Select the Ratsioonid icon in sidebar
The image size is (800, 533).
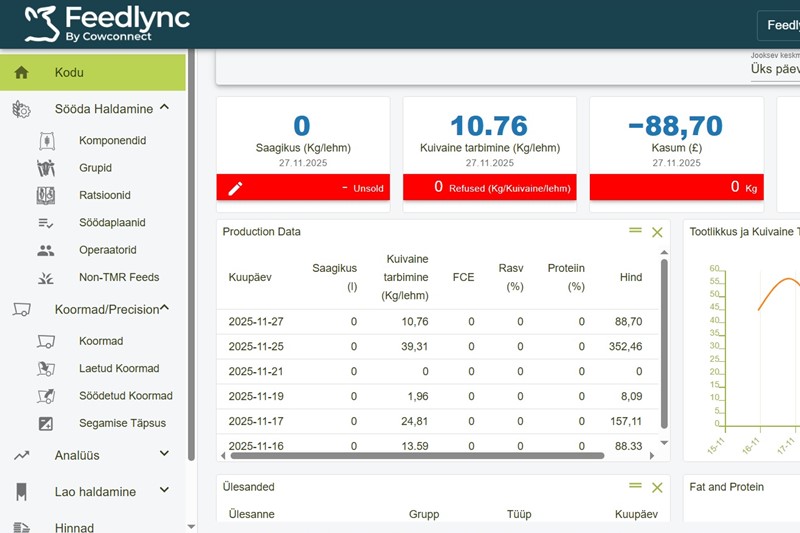tap(46, 195)
